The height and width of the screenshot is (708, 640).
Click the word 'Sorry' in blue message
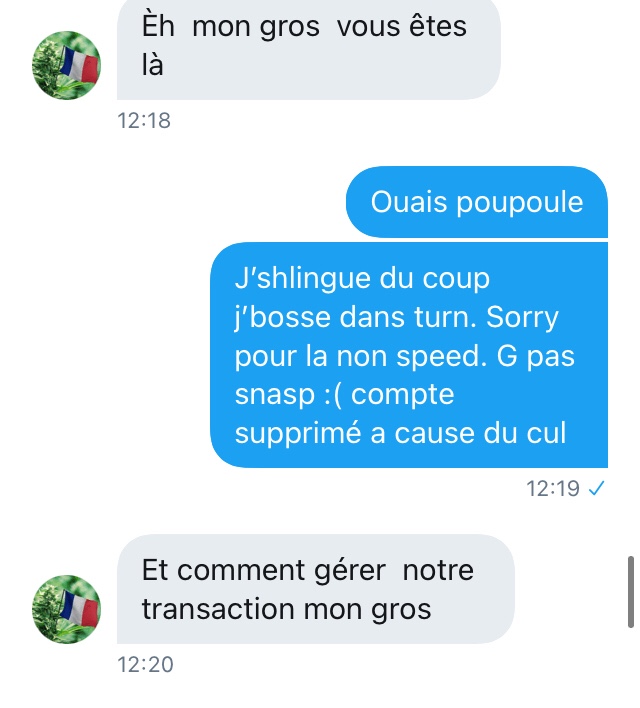click(522, 318)
